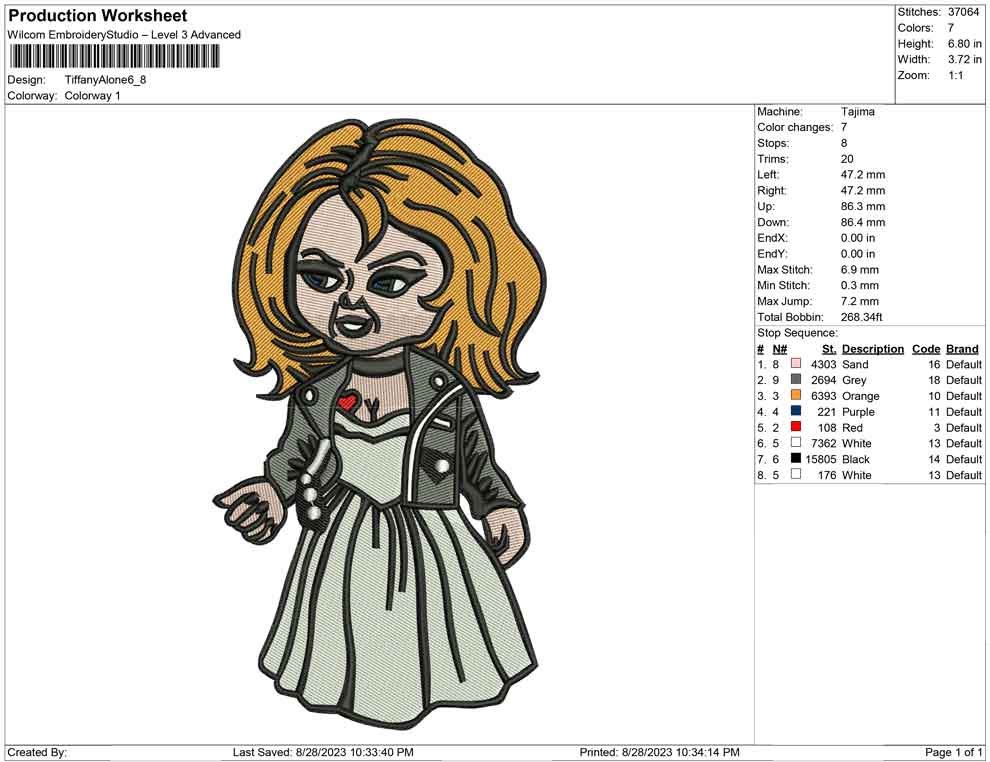This screenshot has height=762, width=990.
Task: Click the Machine value 'Tajima'
Action: [x=857, y=112]
